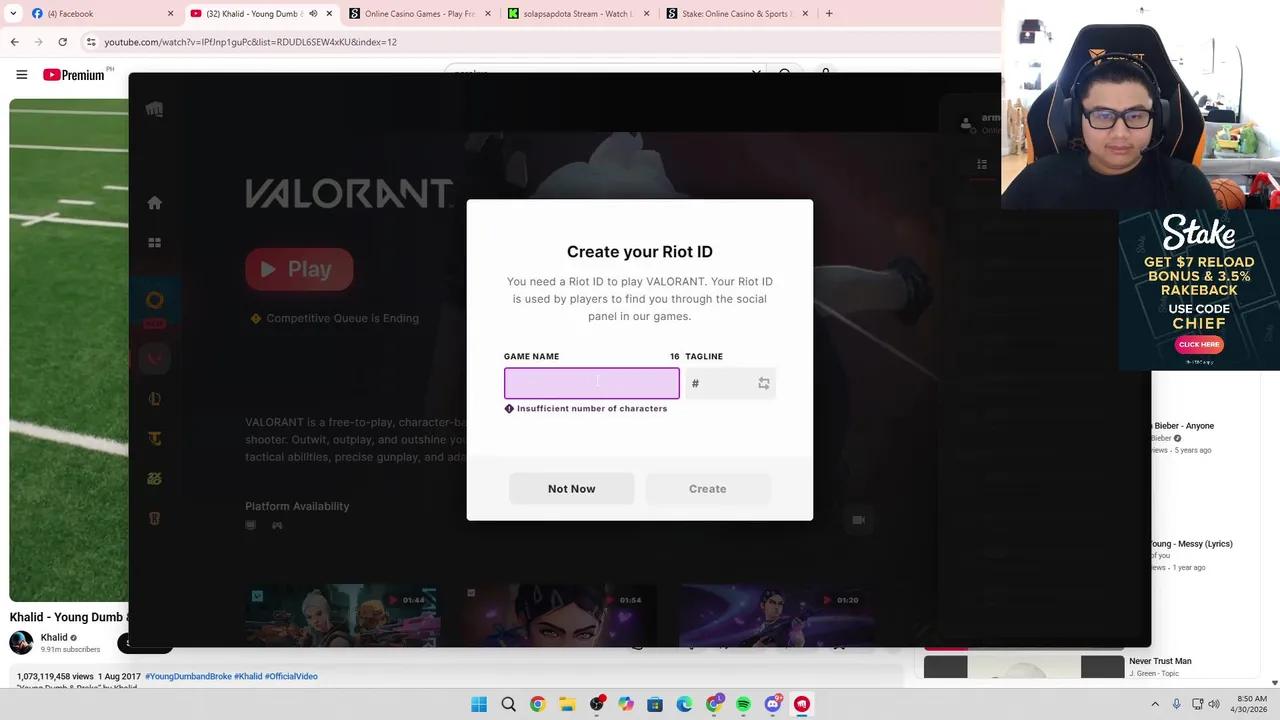Open Microsoft Edge from the taskbar
The image size is (1280, 720).
(x=684, y=704)
